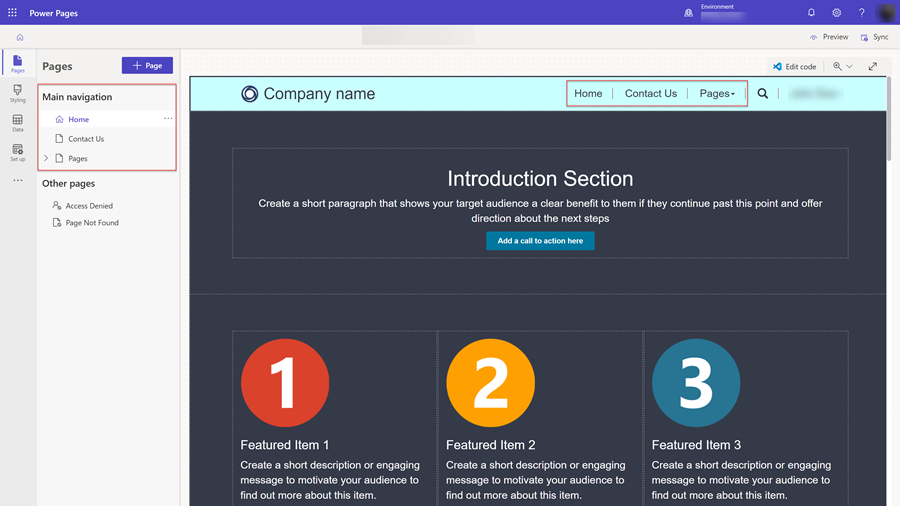
Task: Select Featured Item 2 heading
Action: [x=491, y=445]
